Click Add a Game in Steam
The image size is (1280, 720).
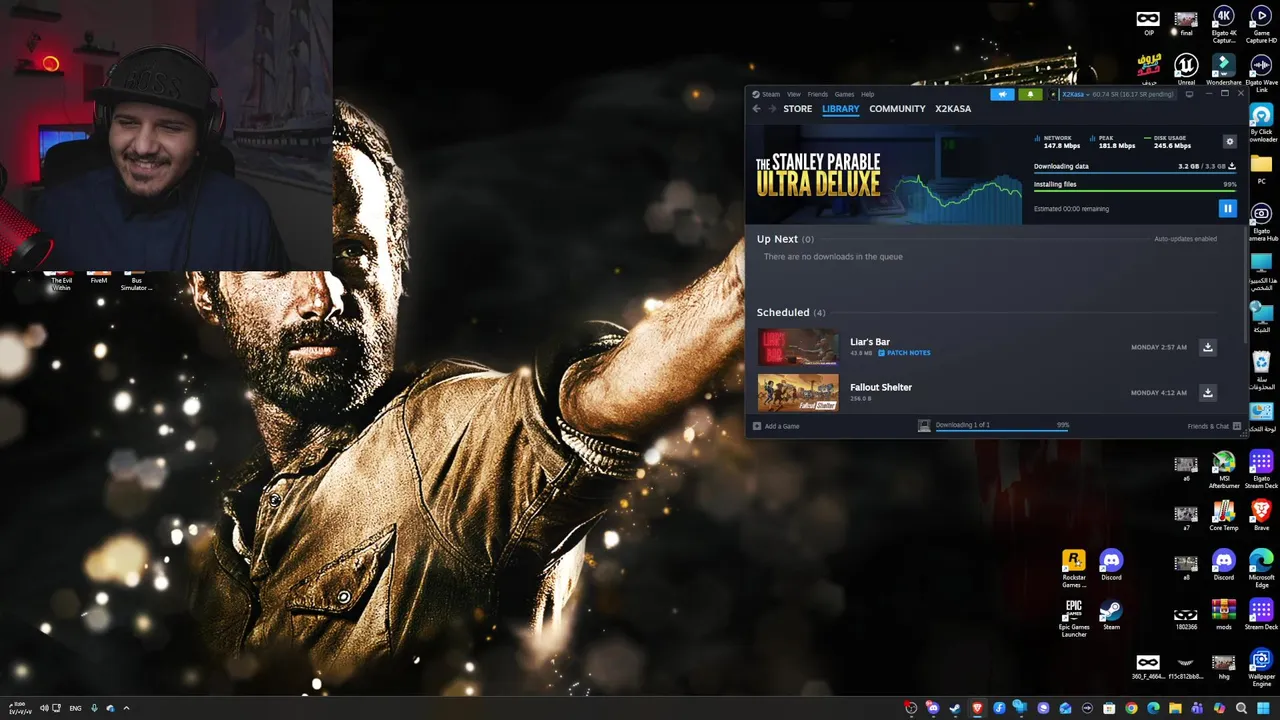click(776, 426)
